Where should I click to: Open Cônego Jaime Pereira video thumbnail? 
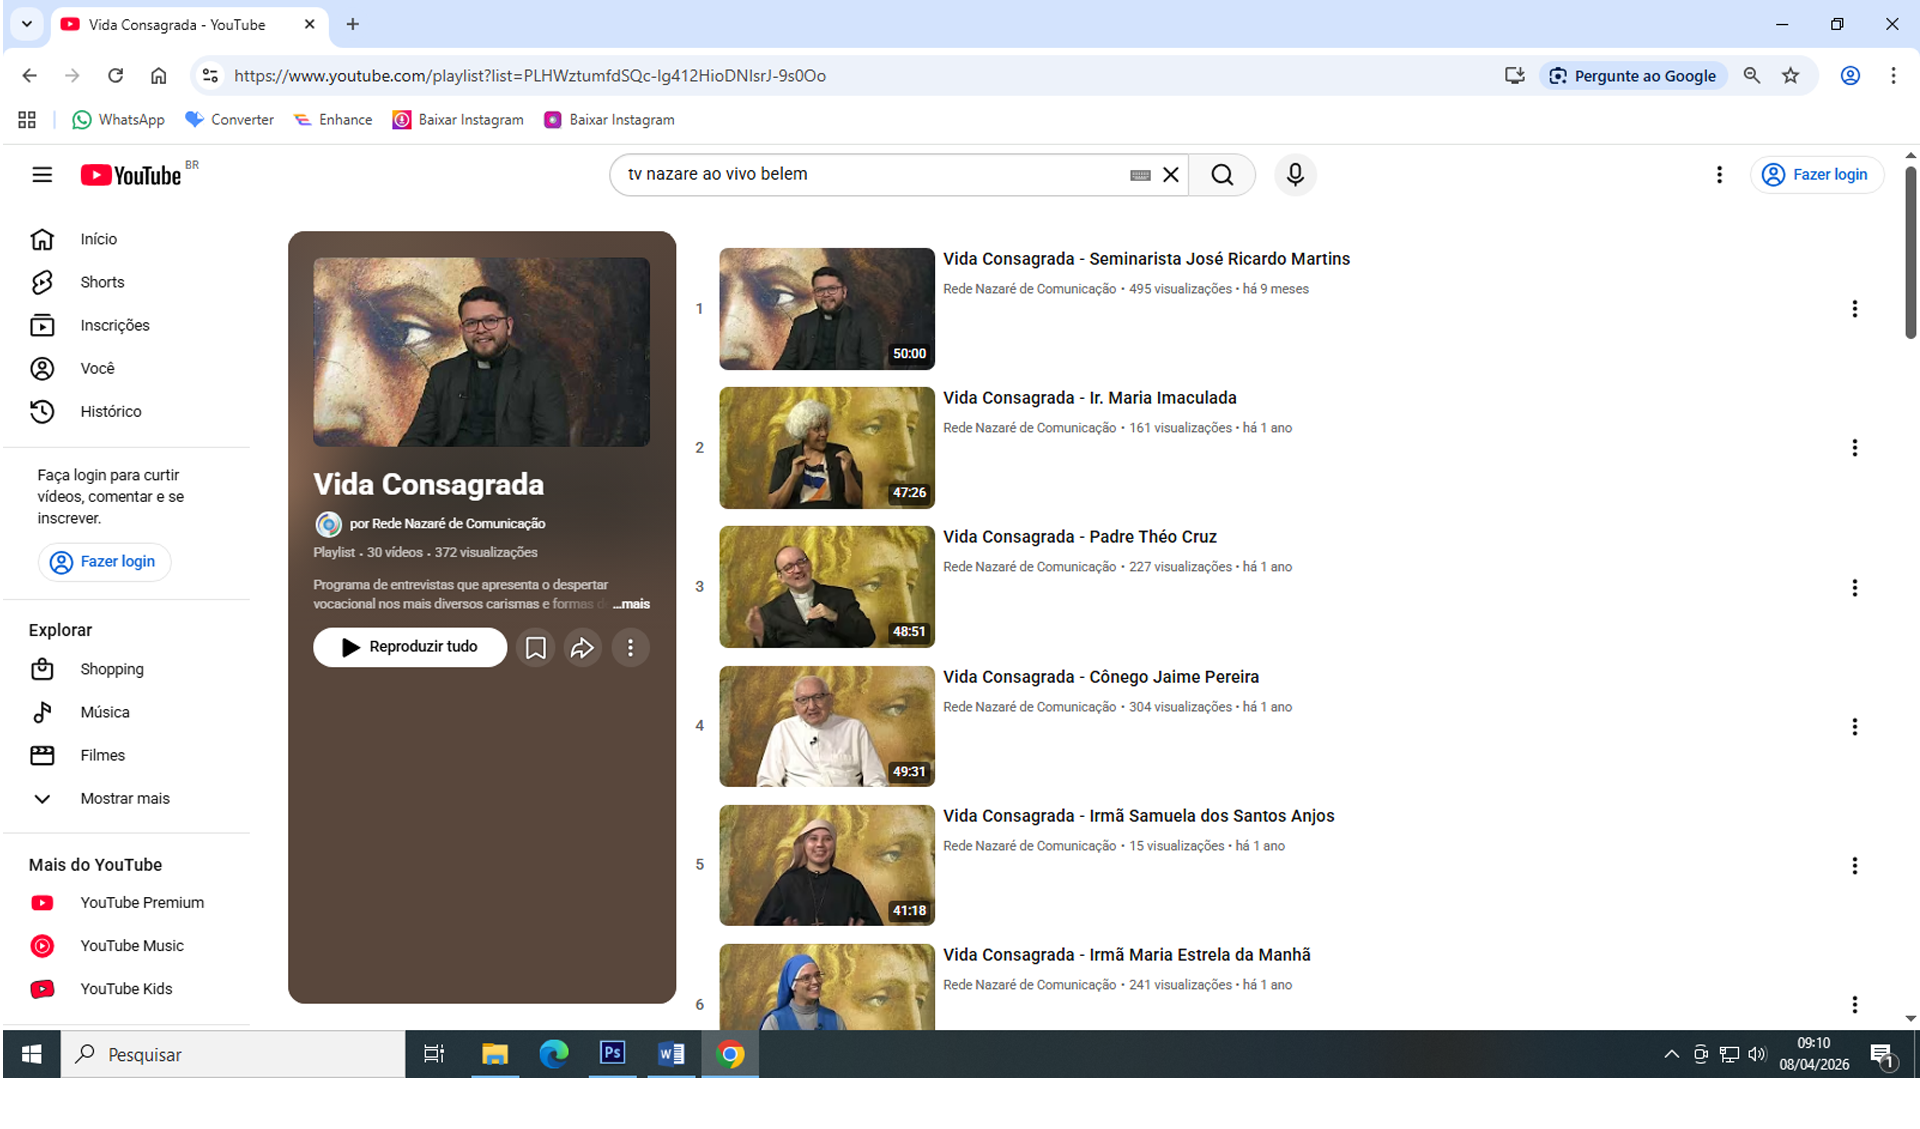pyautogui.click(x=826, y=726)
